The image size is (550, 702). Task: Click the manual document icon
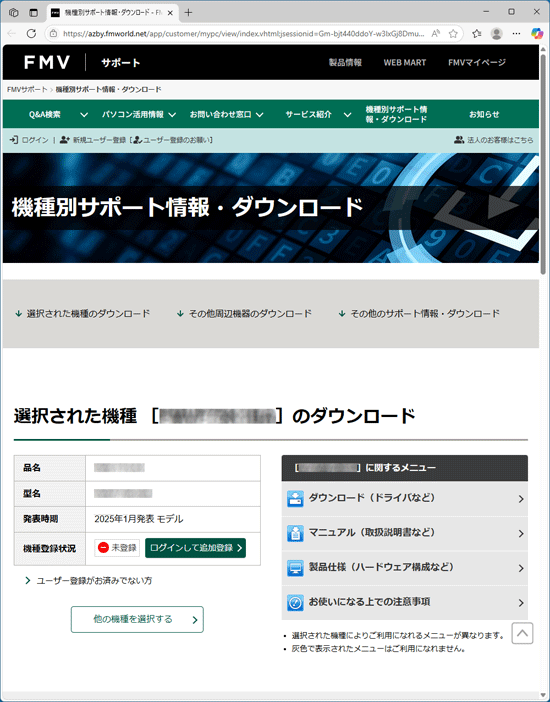[x=295, y=533]
